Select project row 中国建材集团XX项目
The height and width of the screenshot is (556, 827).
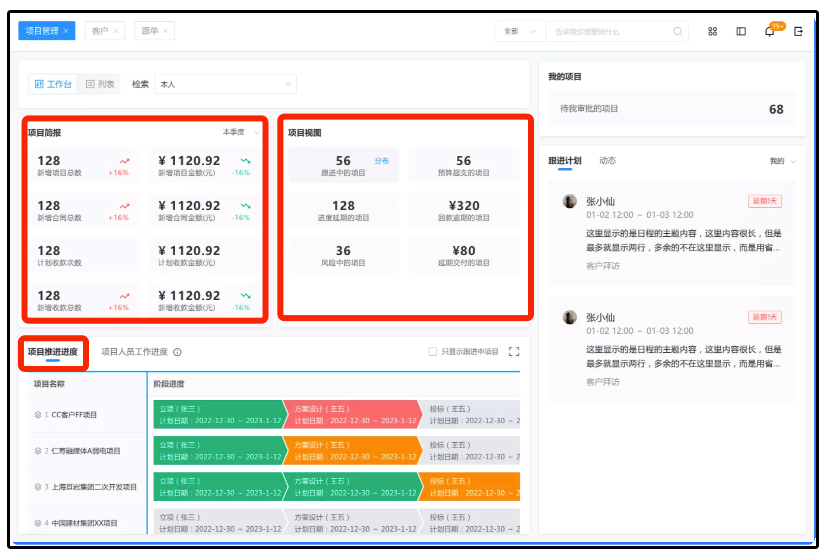(87, 523)
